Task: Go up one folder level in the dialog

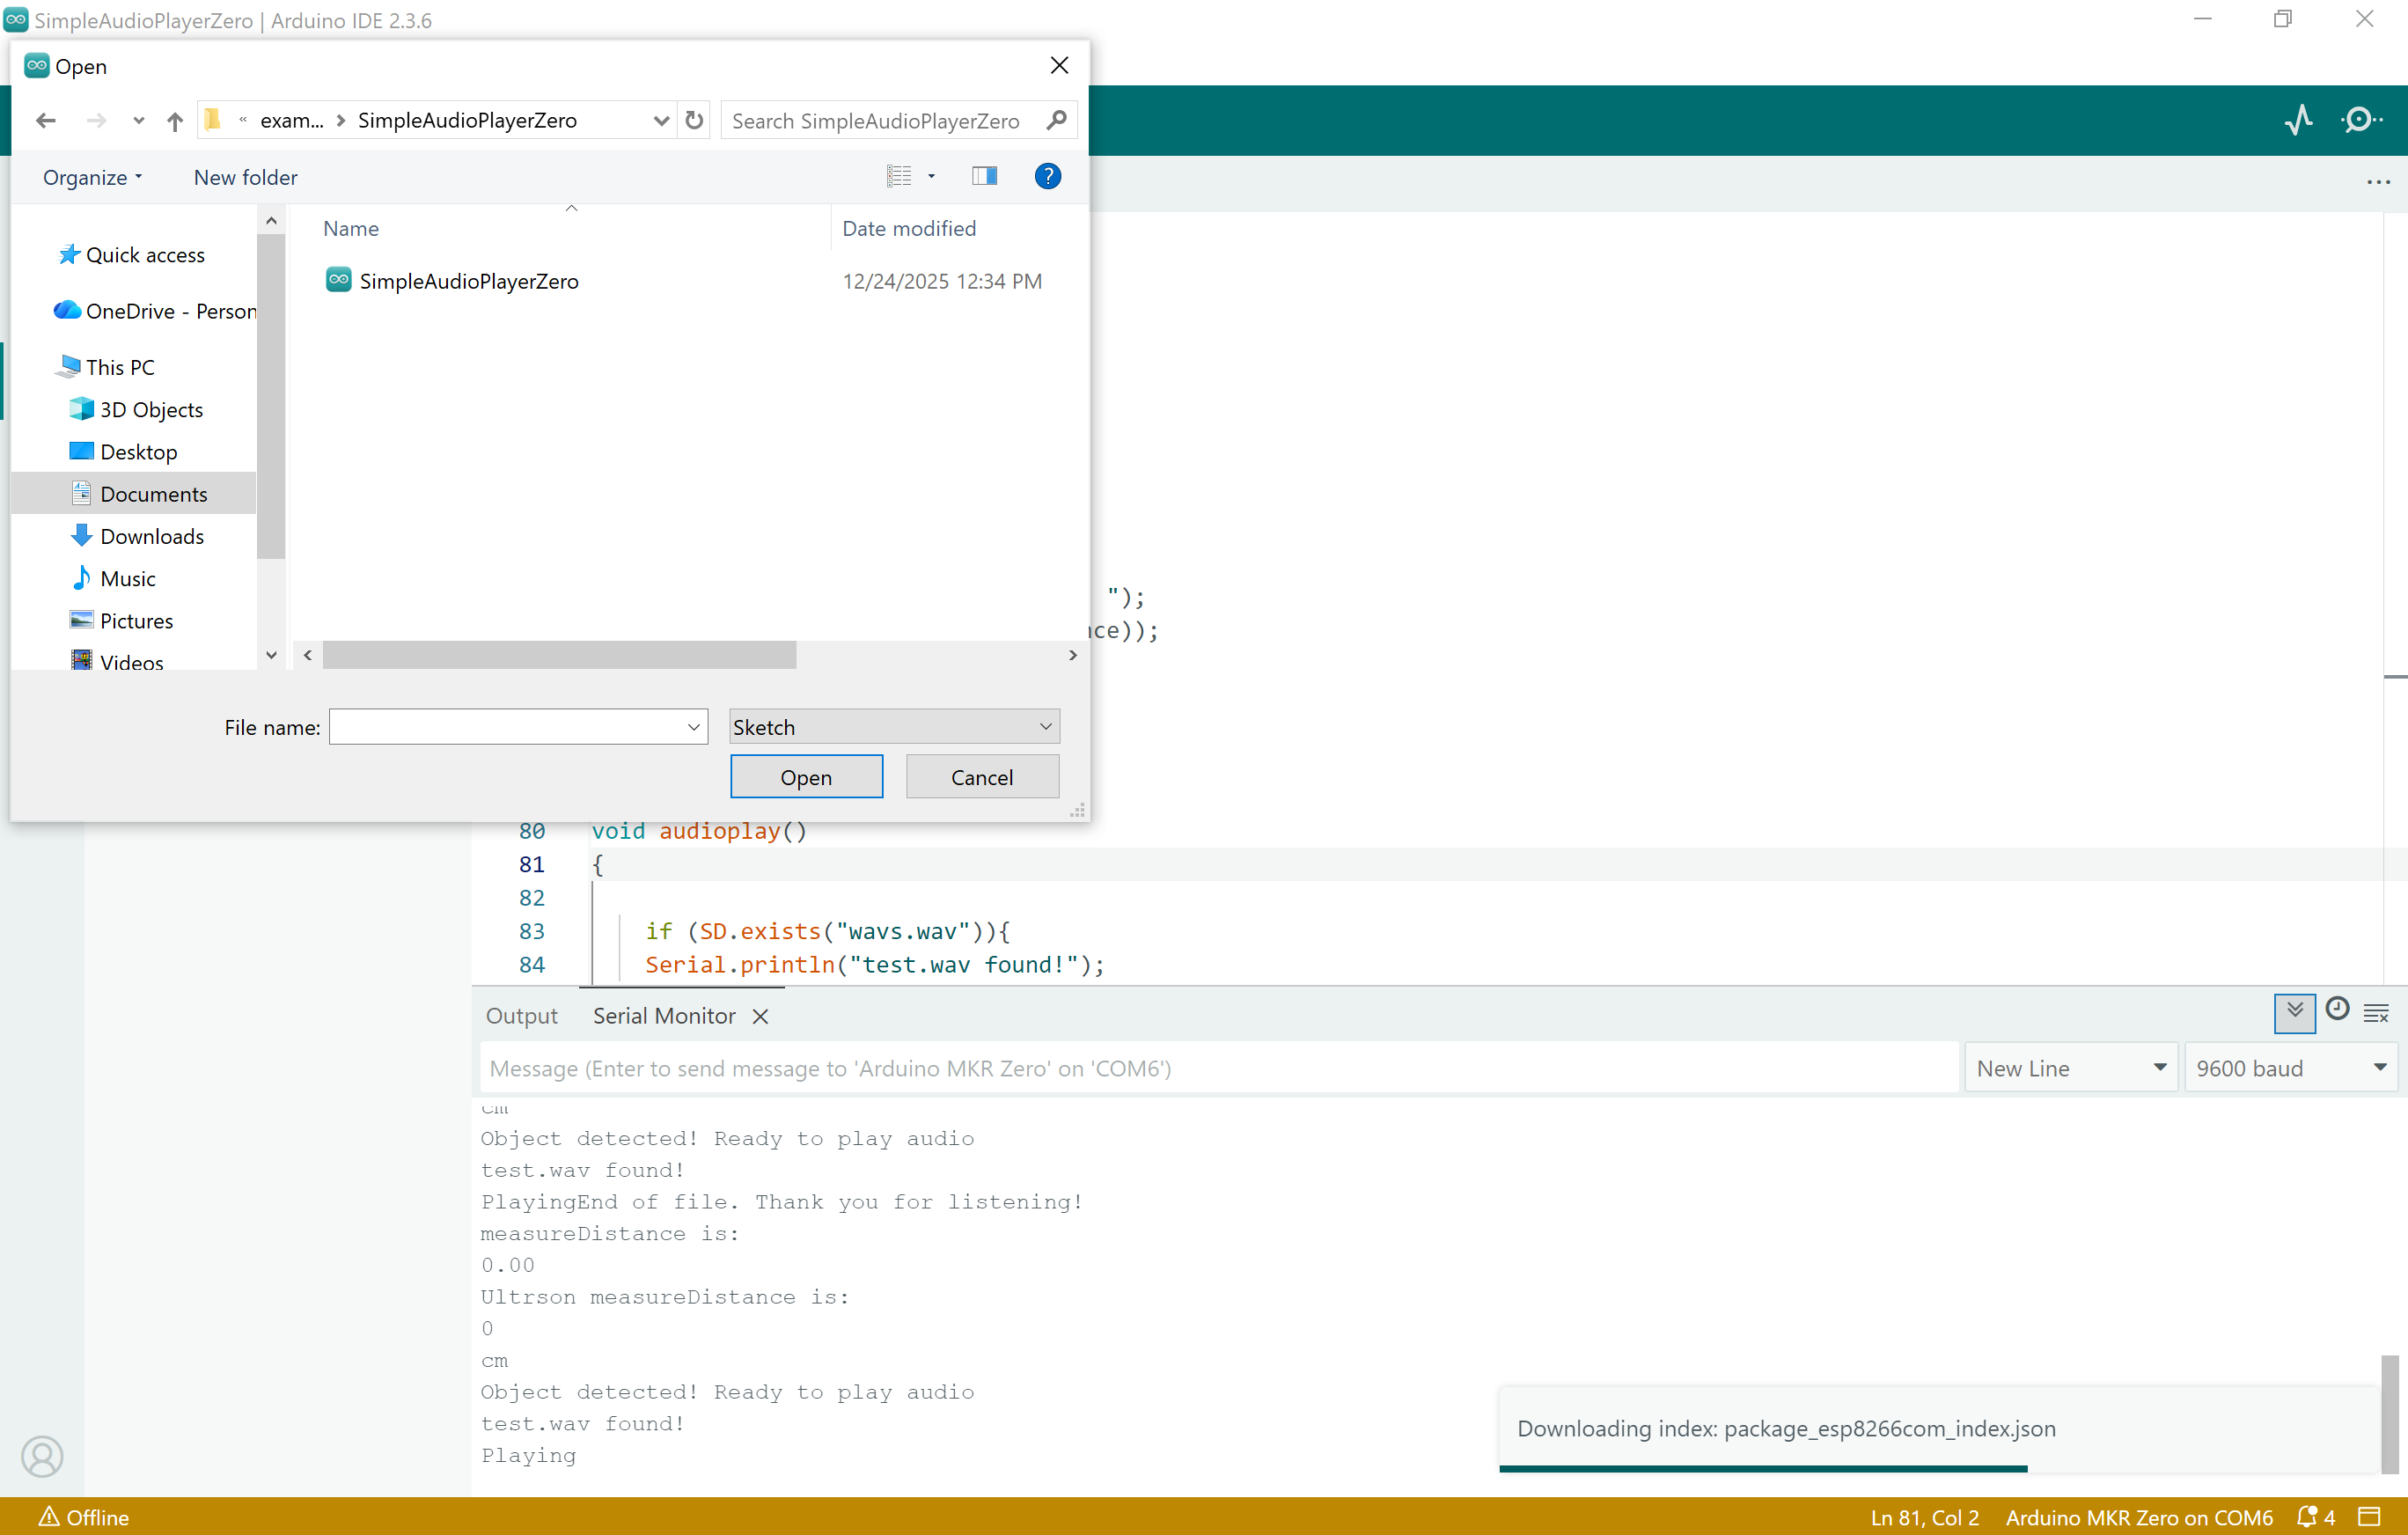Action: click(174, 120)
